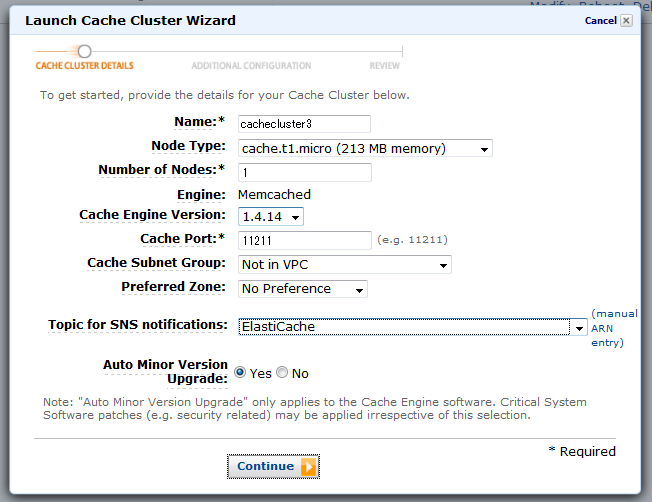Click the Topic for SNS notifications label
The height and width of the screenshot is (502, 652).
[138, 325]
